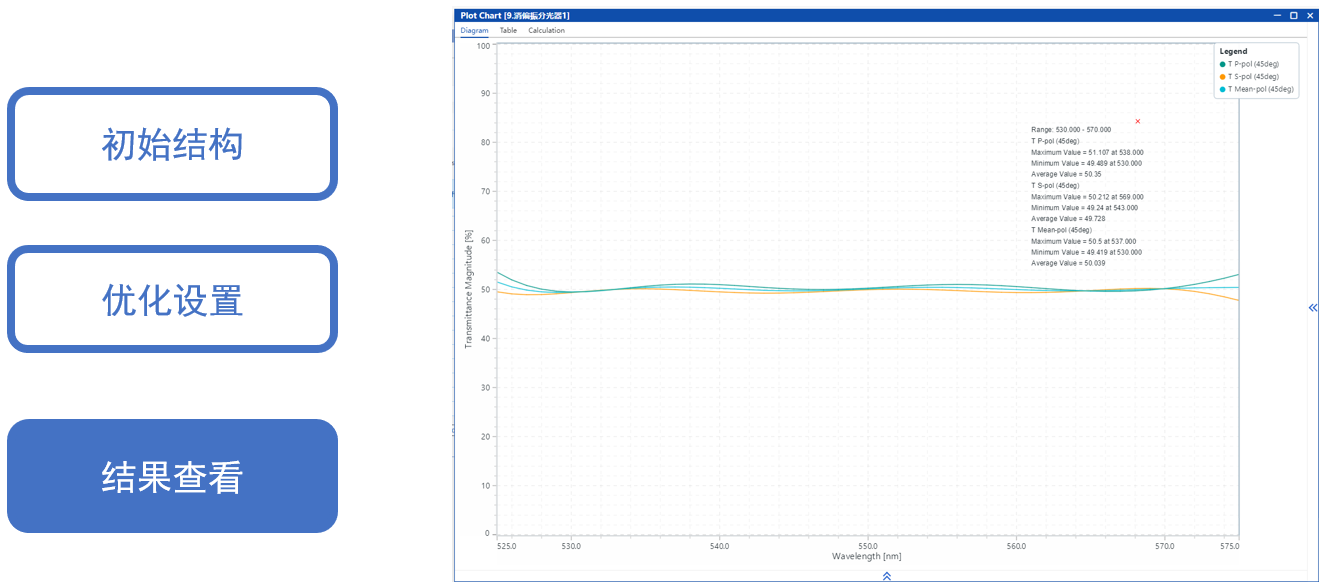Toggle T Mean-pol (45deg) legend entry
Viewport: 1327px width, 588px height.
click(1260, 89)
